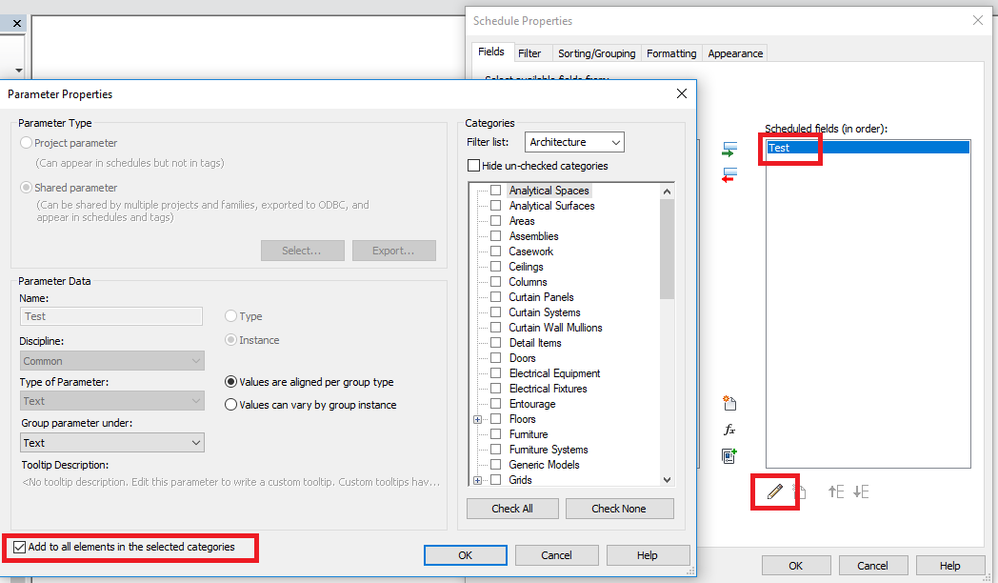Expand the Floors category tree node
The width and height of the screenshot is (998, 583).
pos(477,419)
